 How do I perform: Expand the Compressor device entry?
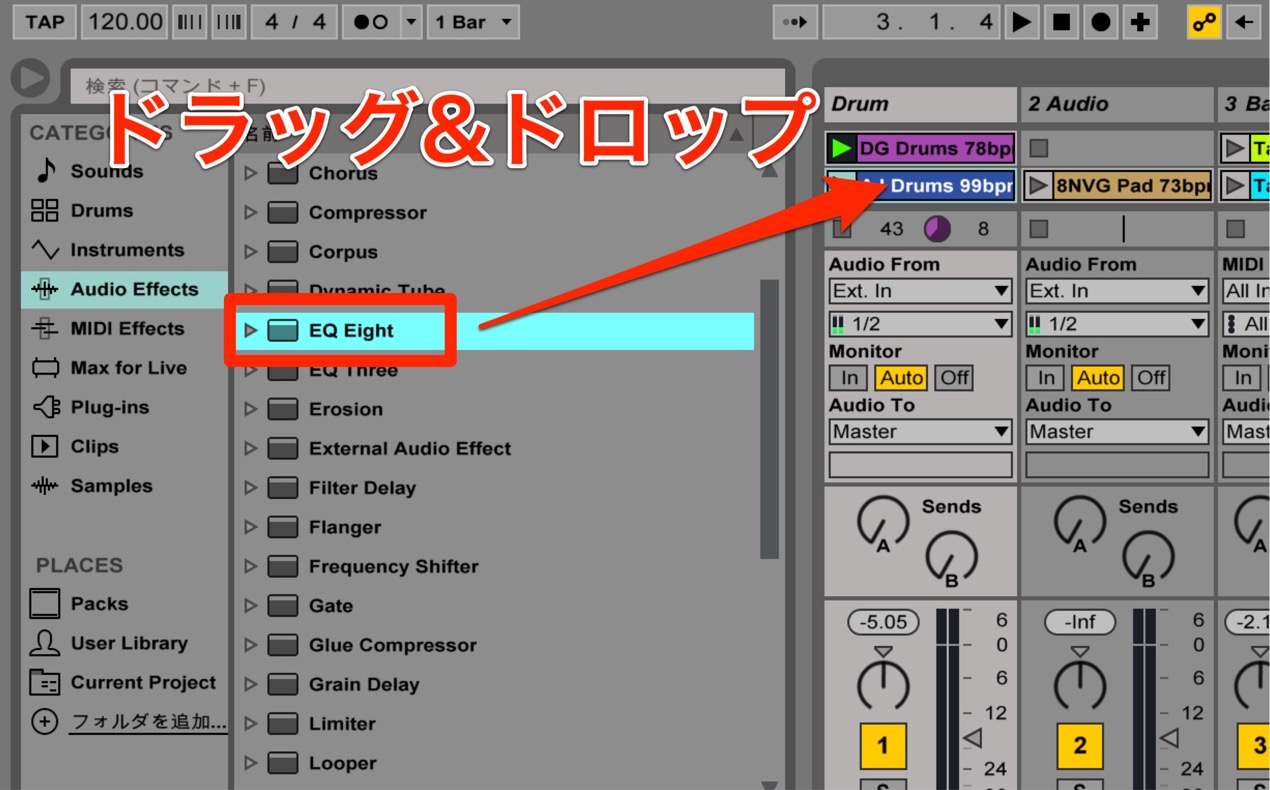(x=250, y=212)
